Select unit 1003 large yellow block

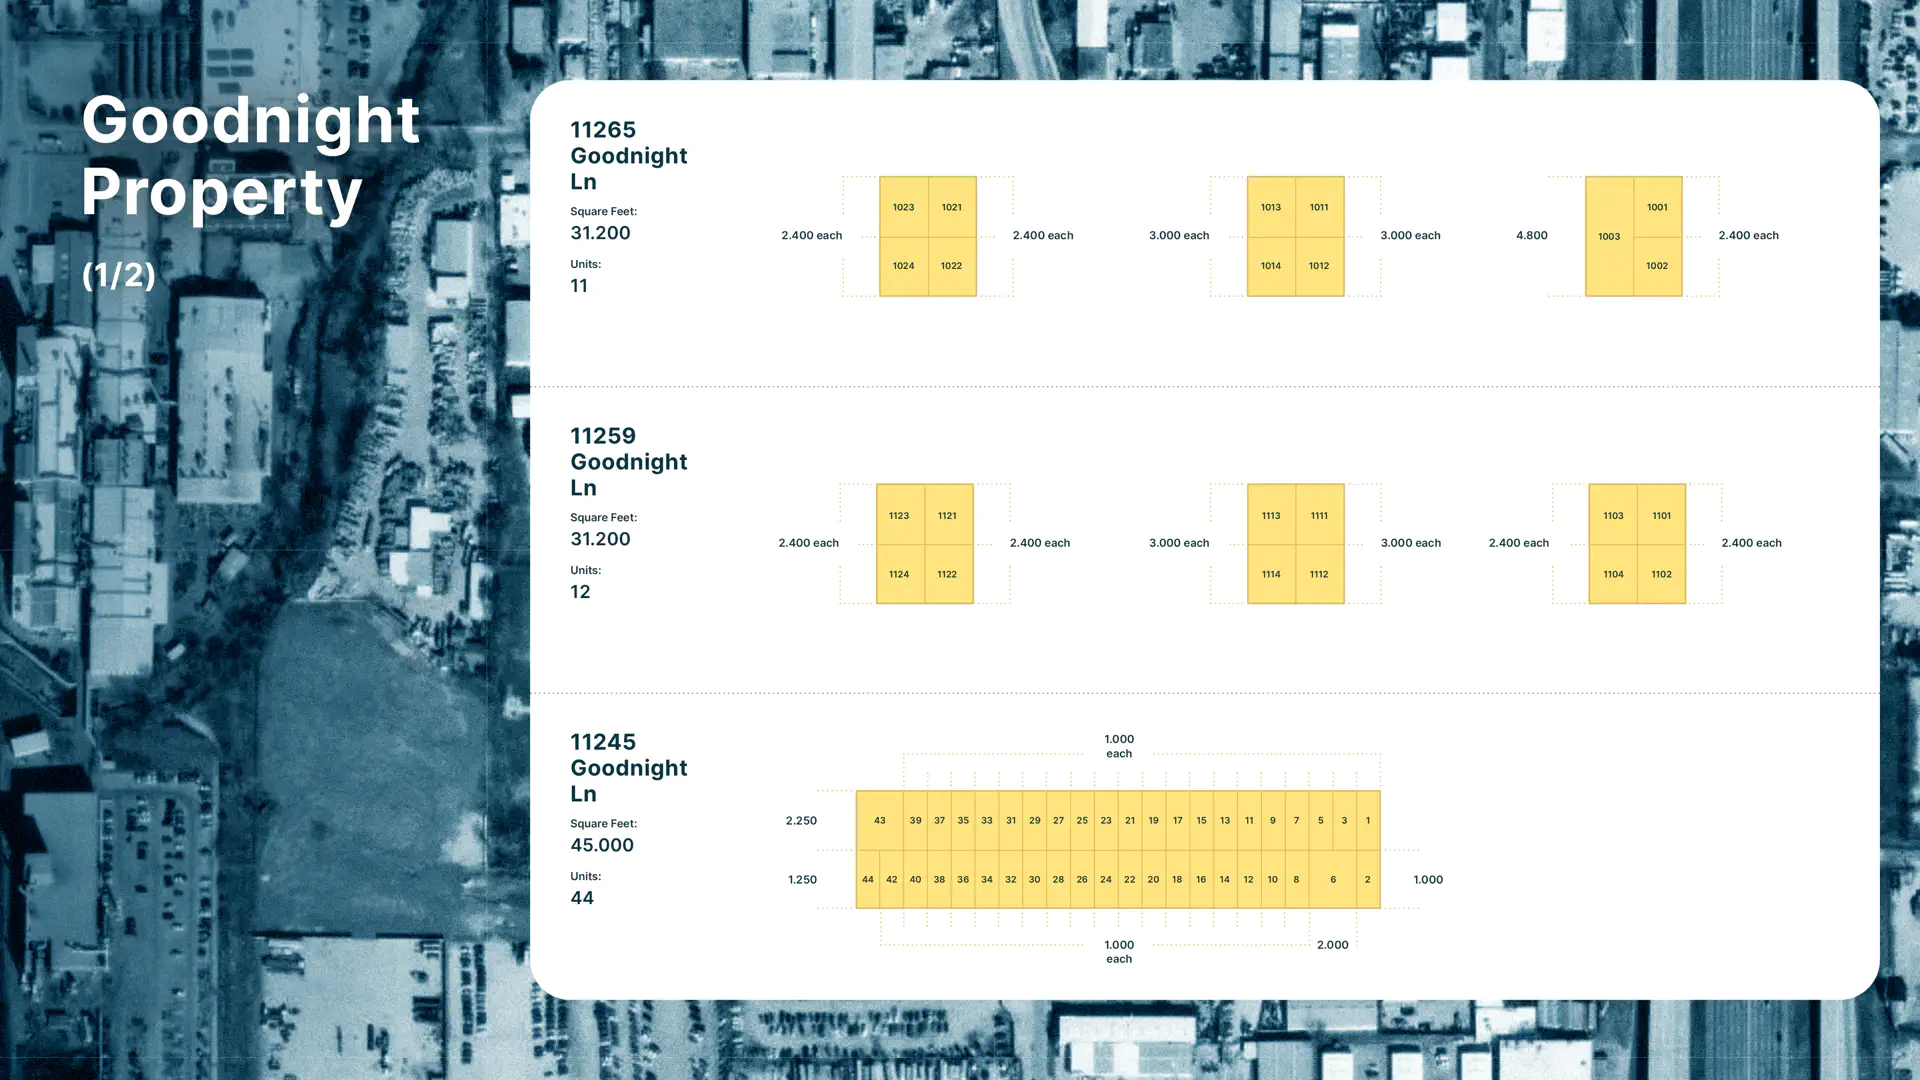(x=1609, y=237)
